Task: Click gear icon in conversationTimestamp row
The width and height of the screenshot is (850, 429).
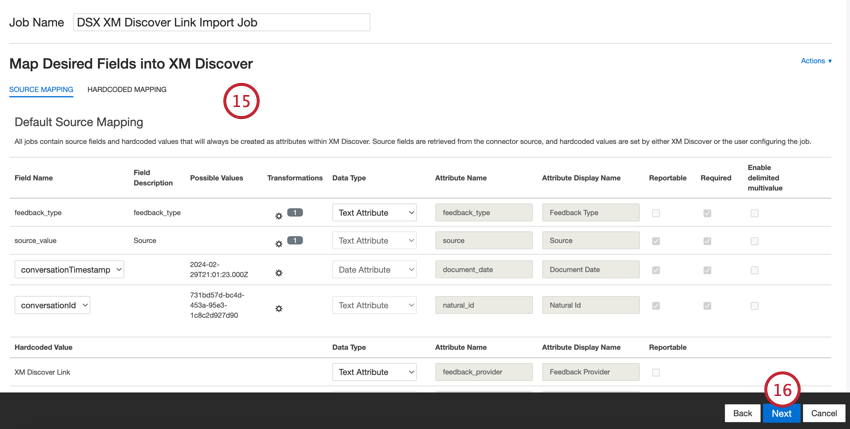Action: coord(279,273)
